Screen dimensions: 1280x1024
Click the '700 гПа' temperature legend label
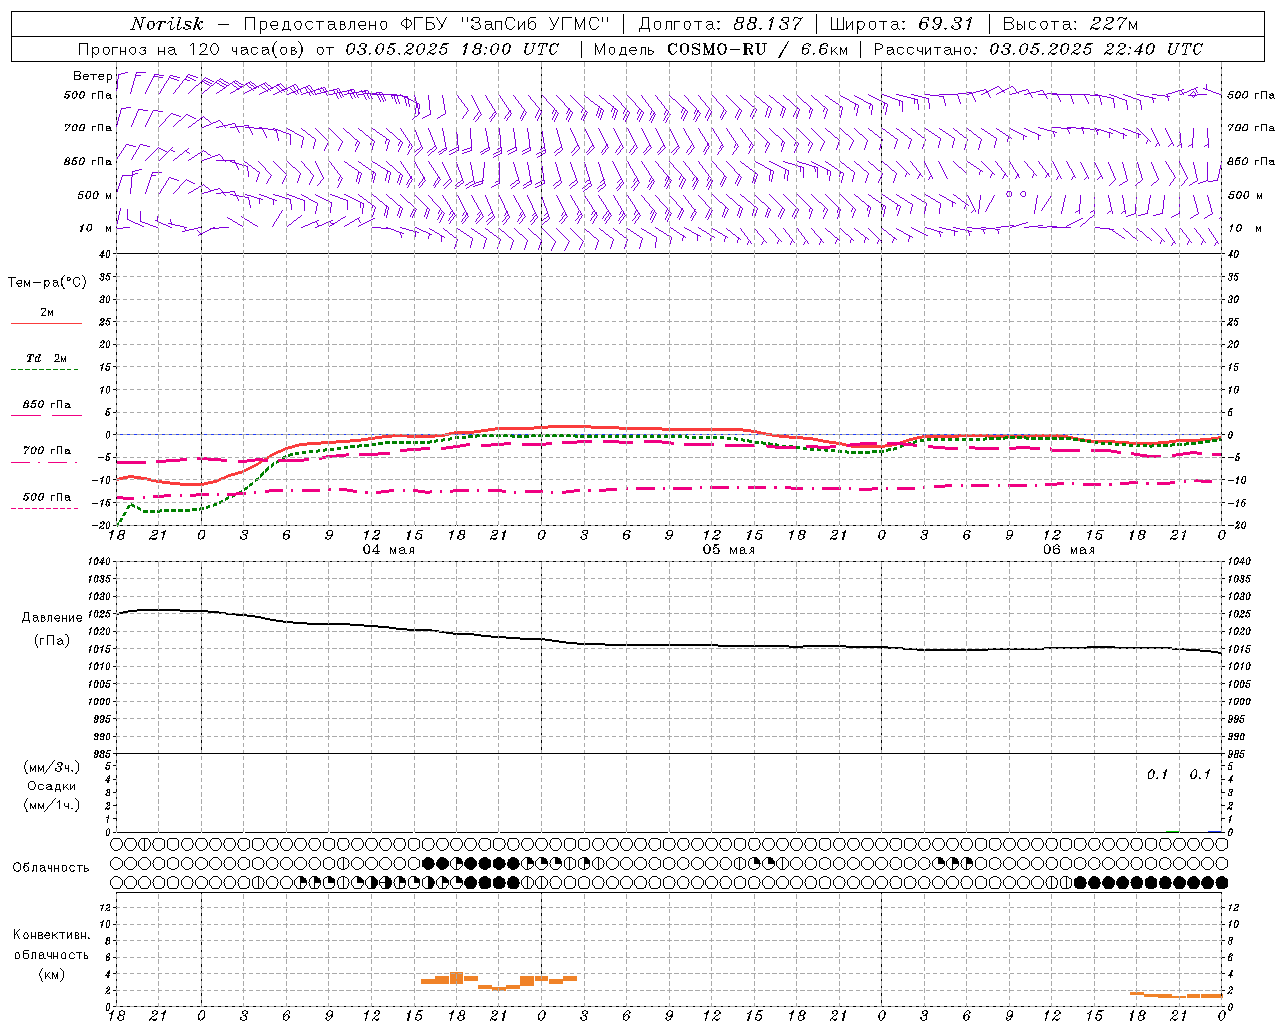(46, 451)
